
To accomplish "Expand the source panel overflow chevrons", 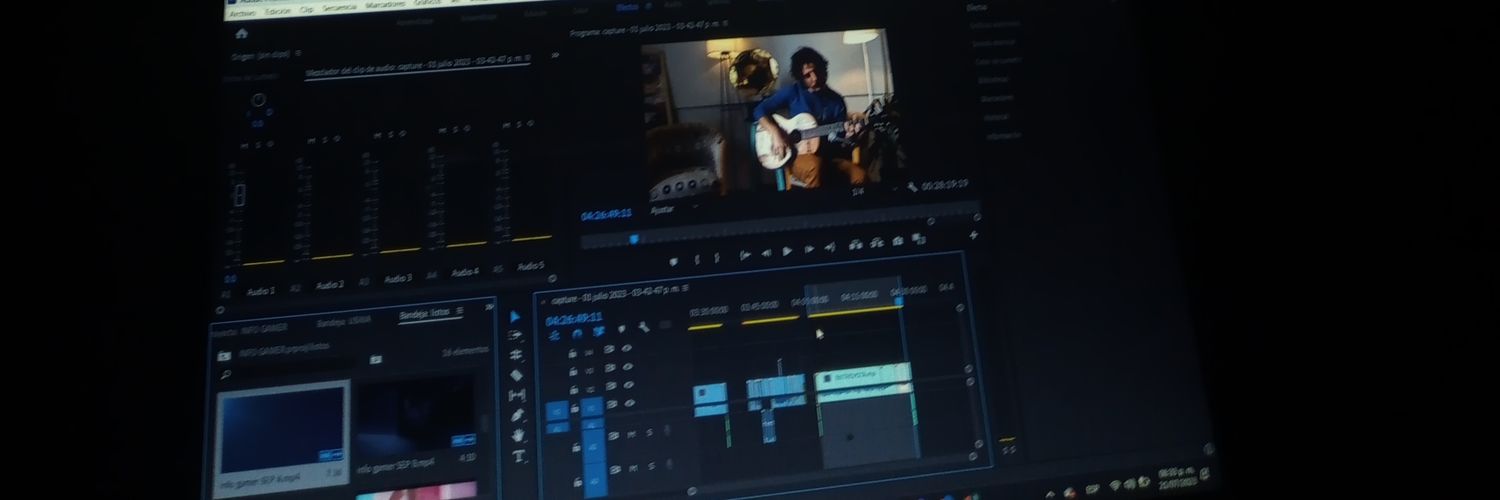I will point(555,56).
